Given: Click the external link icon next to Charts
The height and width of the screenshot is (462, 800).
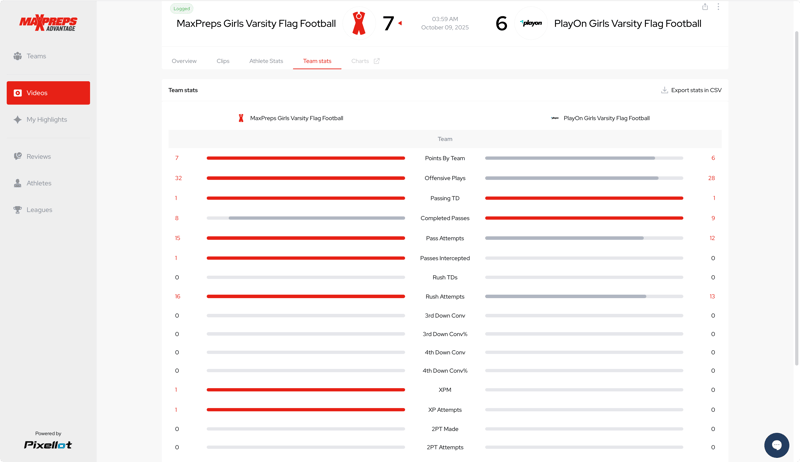Looking at the screenshot, I should (377, 61).
